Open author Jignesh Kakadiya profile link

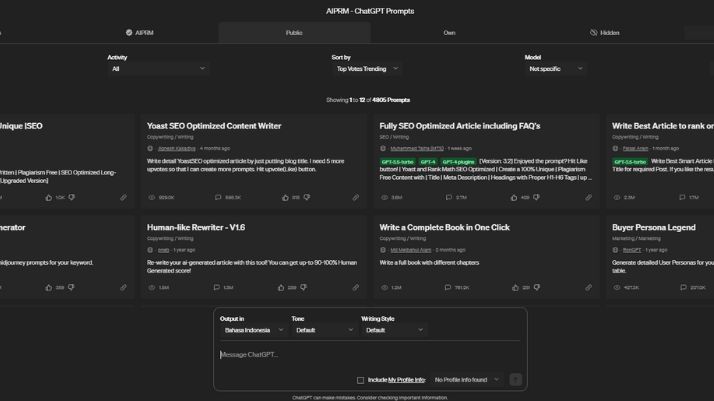[x=177, y=148]
